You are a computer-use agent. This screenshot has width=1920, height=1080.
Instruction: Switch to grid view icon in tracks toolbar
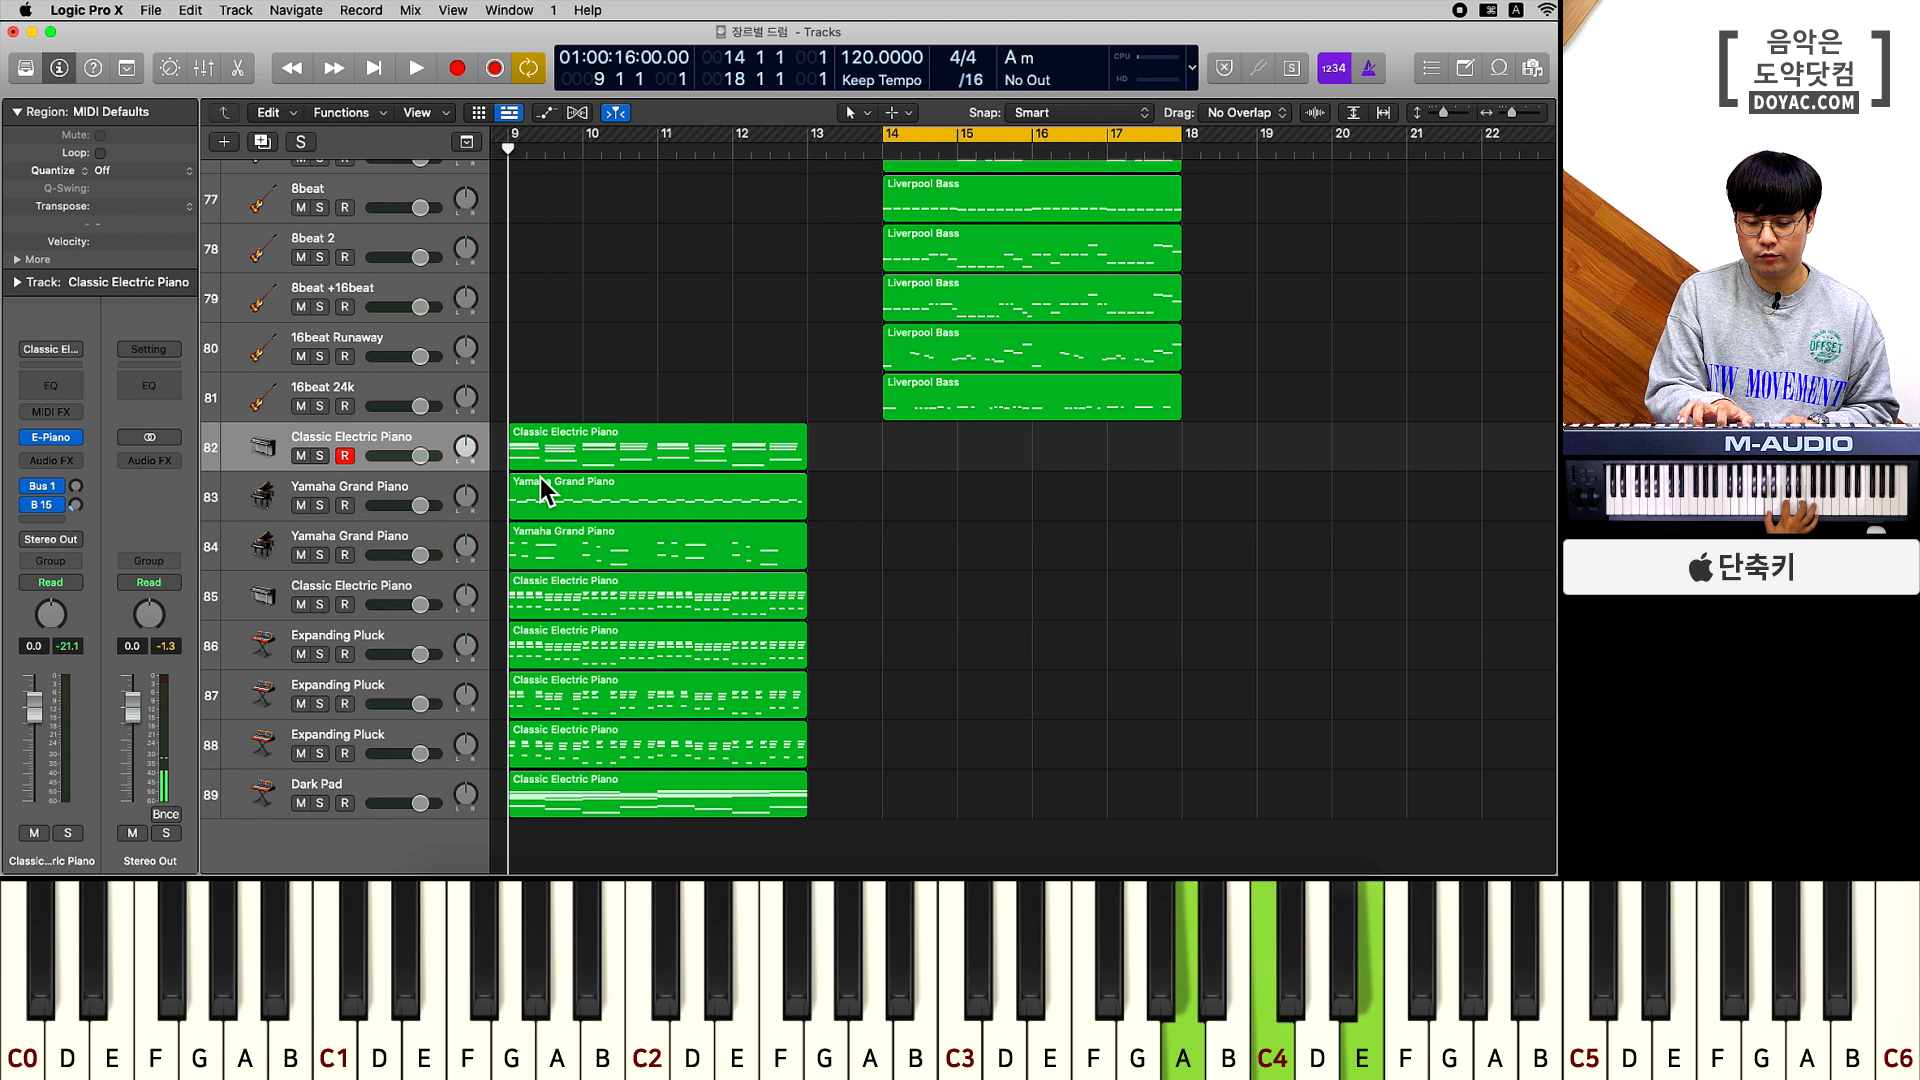479,113
